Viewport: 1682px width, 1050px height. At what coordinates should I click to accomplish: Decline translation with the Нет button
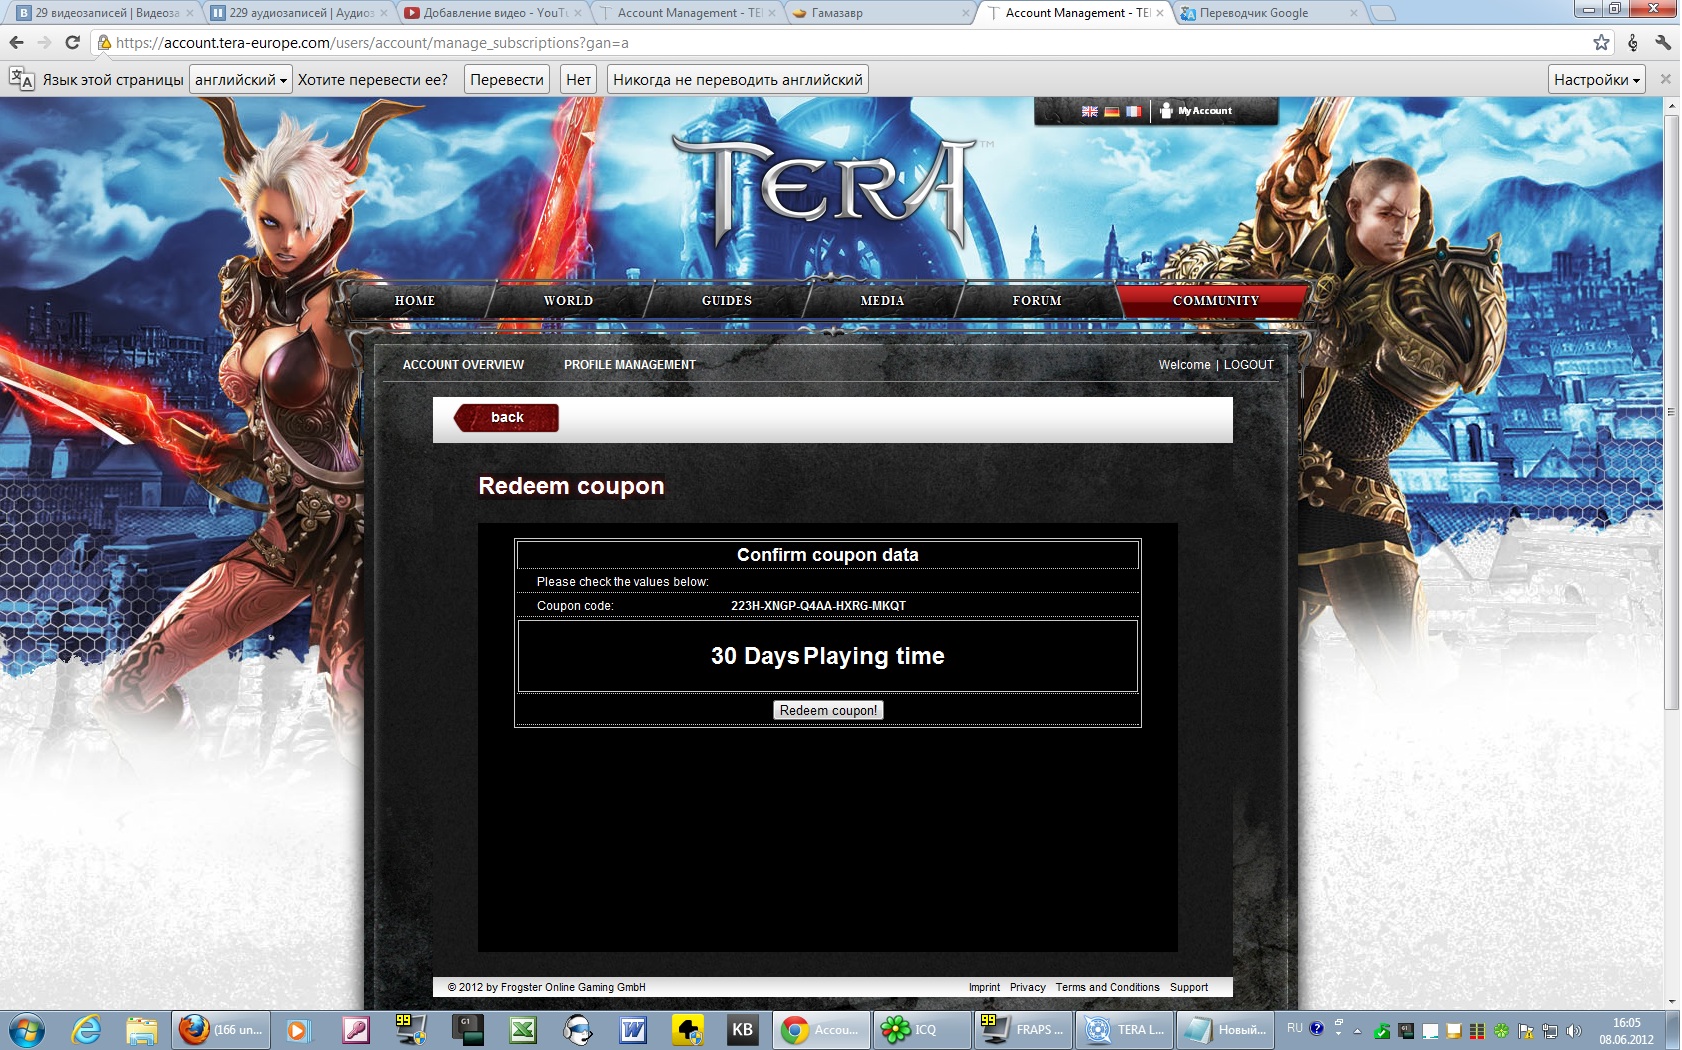[x=578, y=79]
